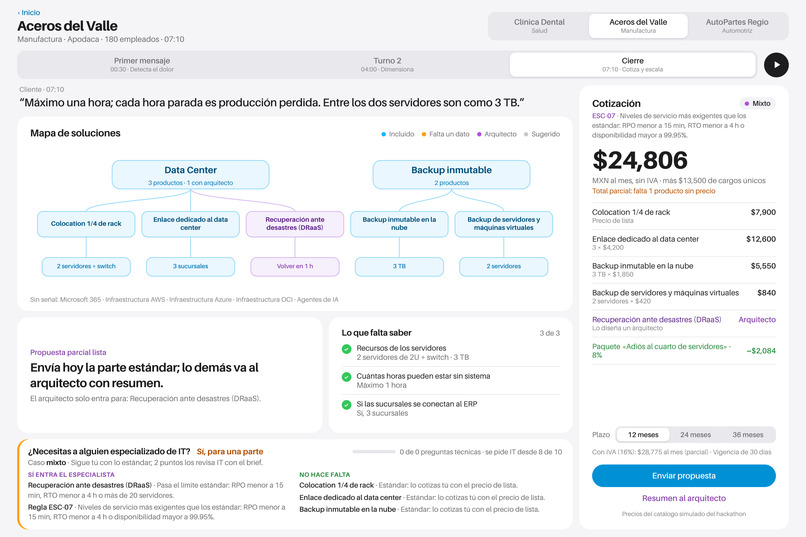Click the 'Adiós al cuarto de servidores' discount line
This screenshot has width=806, height=537.
pos(684,350)
